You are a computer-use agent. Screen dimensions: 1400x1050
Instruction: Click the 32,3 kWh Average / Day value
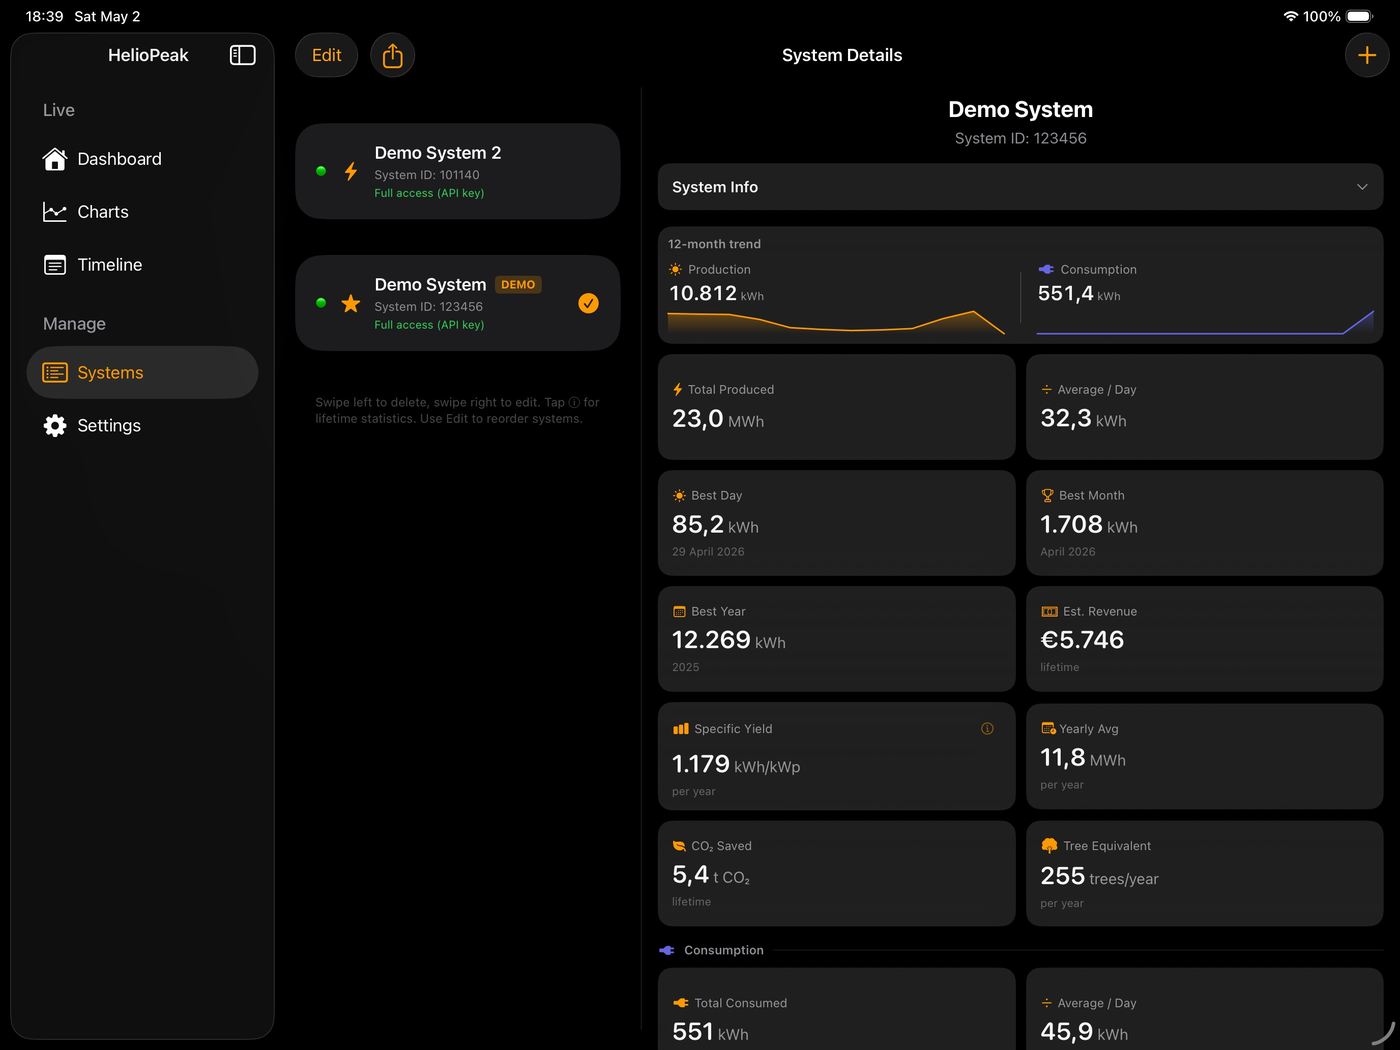click(1083, 419)
